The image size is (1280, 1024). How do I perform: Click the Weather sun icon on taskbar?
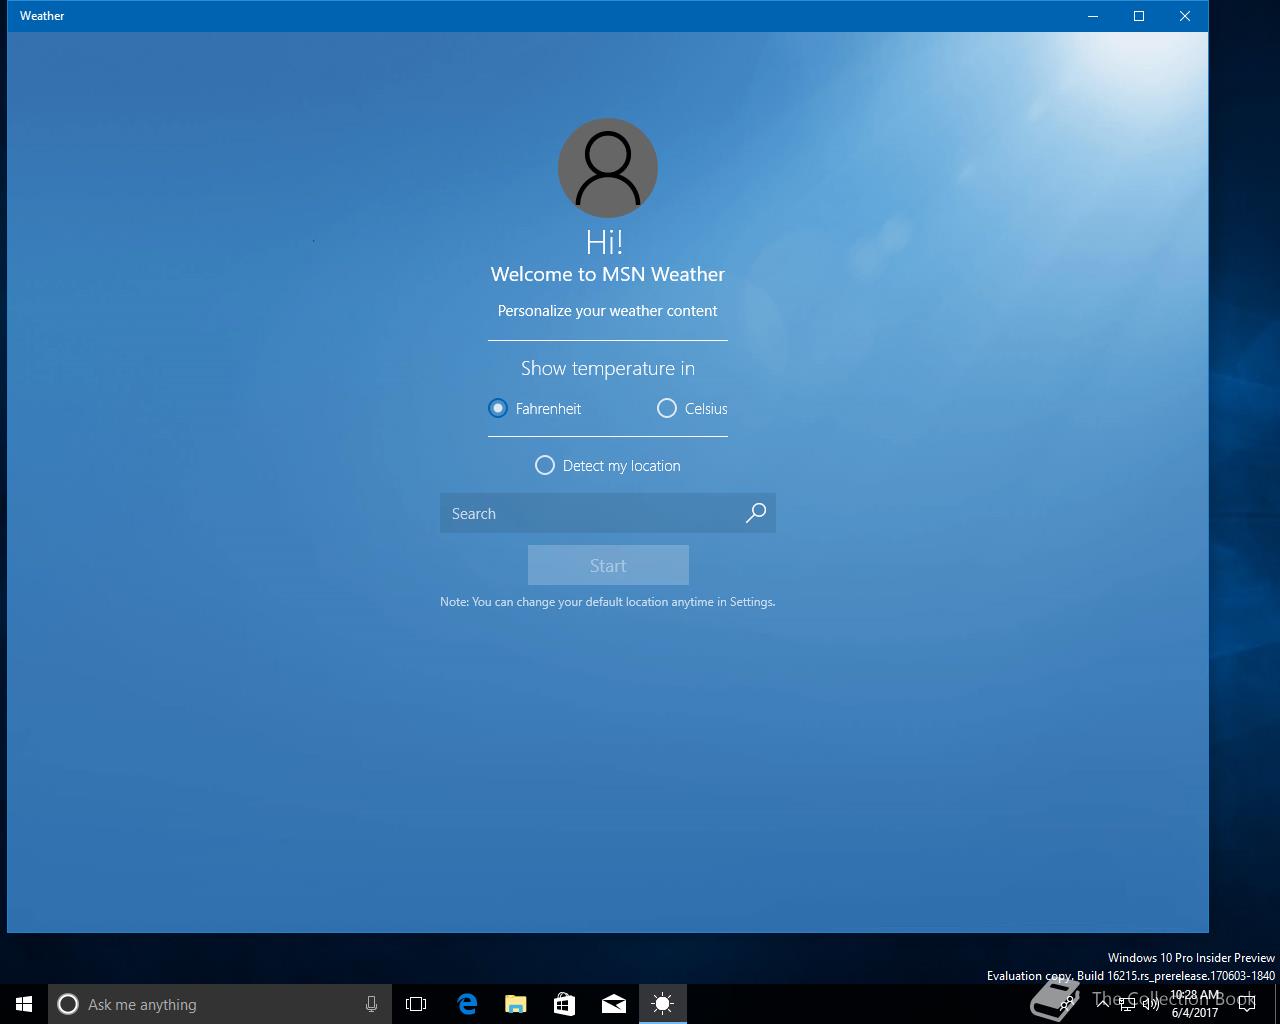pyautogui.click(x=662, y=1004)
